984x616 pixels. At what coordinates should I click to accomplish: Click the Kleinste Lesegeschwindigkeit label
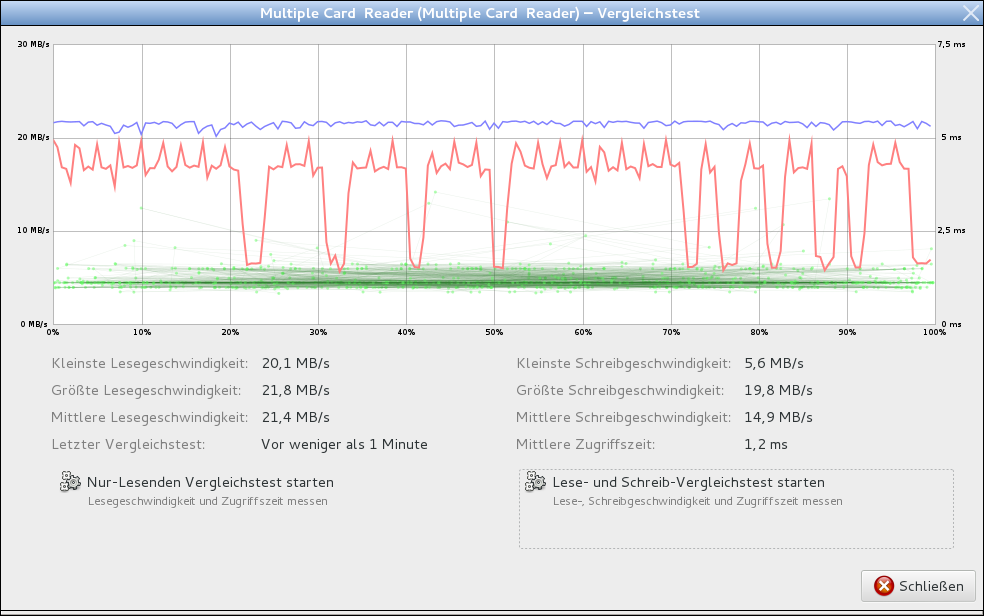[149, 363]
